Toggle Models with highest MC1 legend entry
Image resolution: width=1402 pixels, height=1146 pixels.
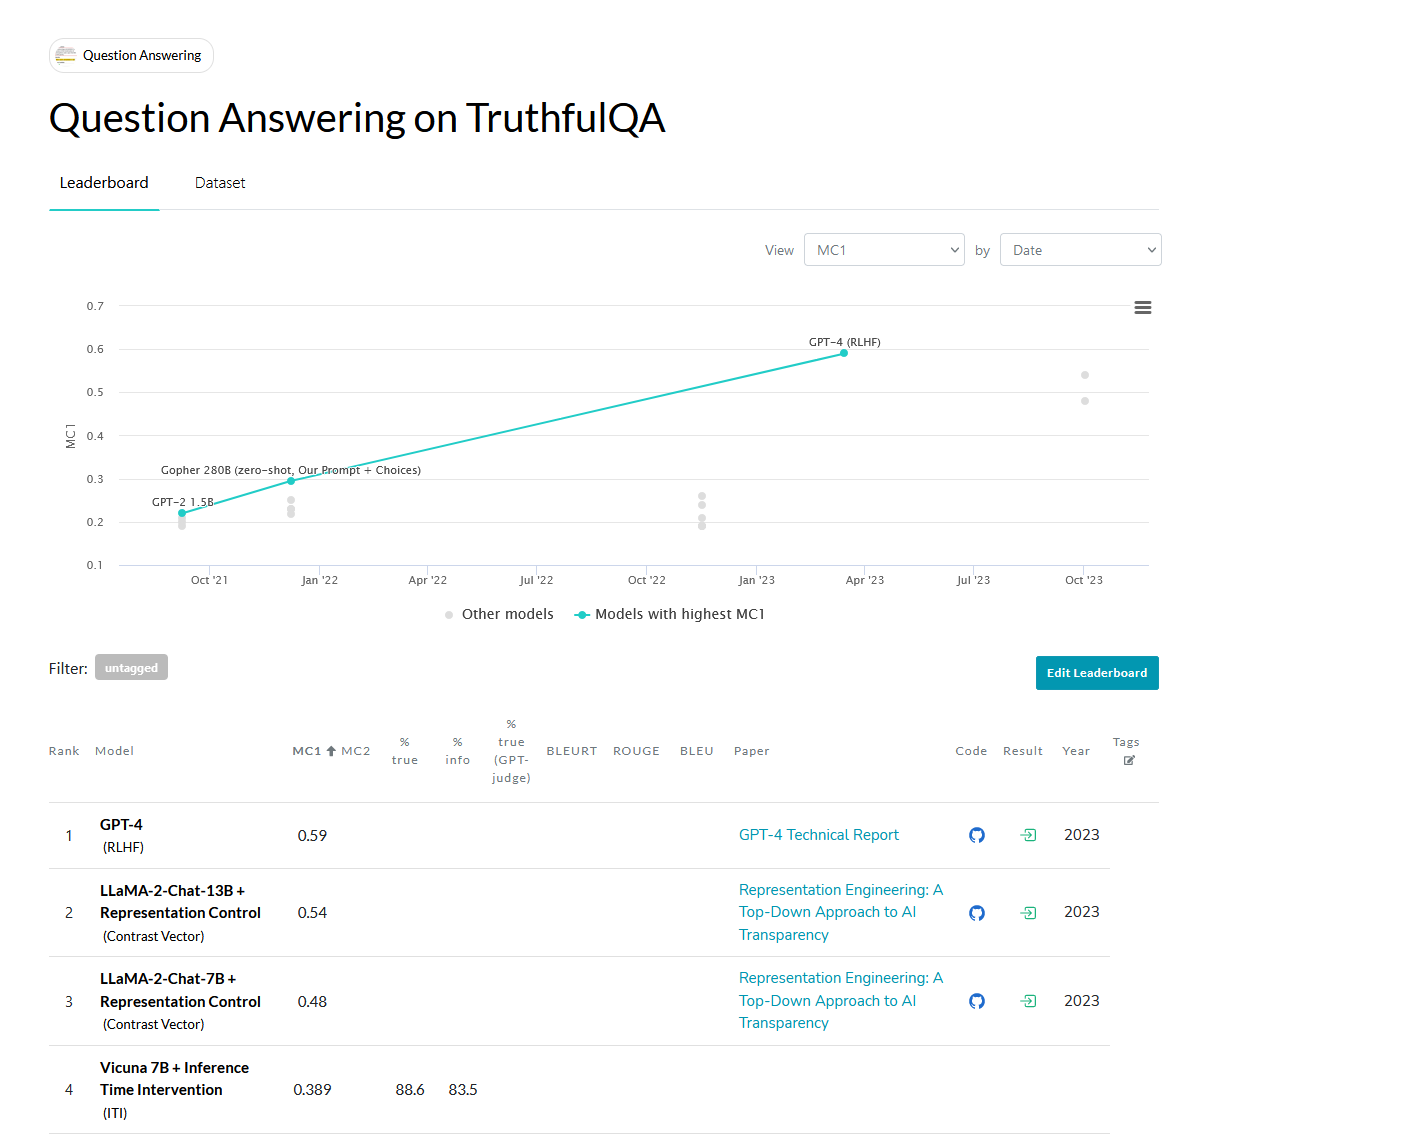pyautogui.click(x=669, y=614)
